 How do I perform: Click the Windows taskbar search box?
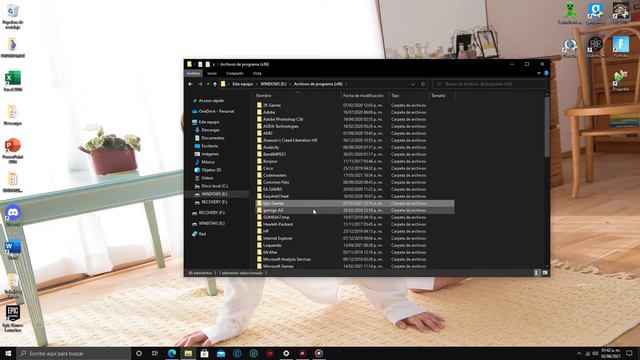pos(73,353)
